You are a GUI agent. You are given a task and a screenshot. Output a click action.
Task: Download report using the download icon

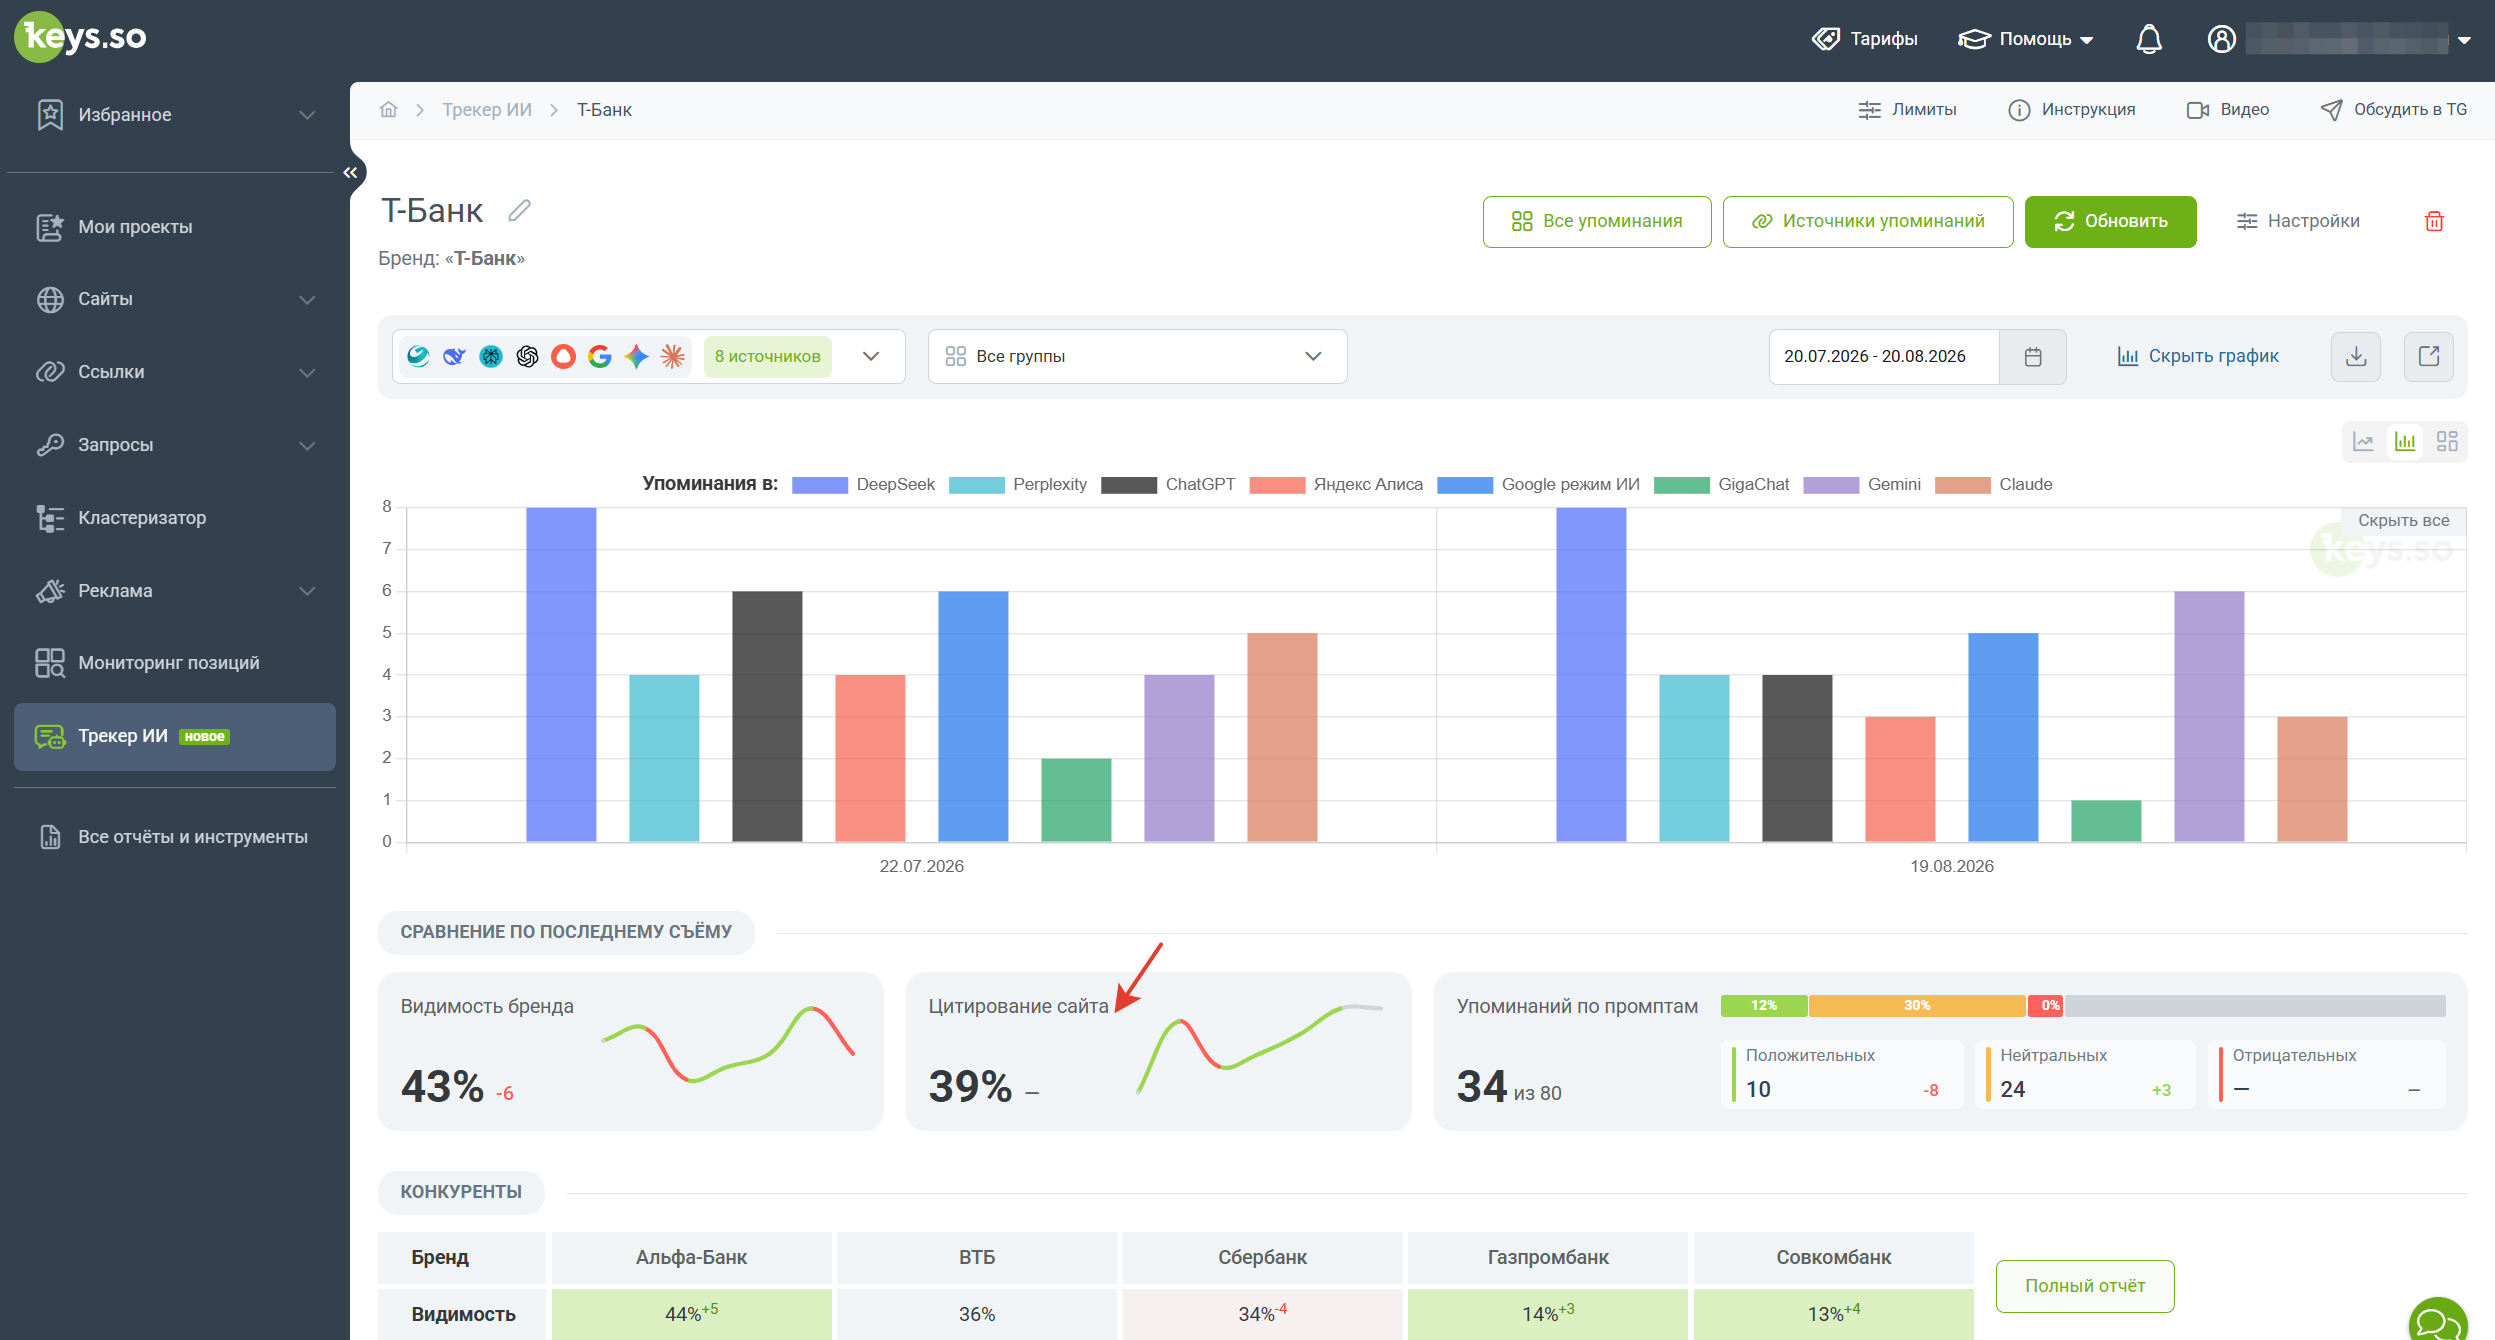(2356, 357)
